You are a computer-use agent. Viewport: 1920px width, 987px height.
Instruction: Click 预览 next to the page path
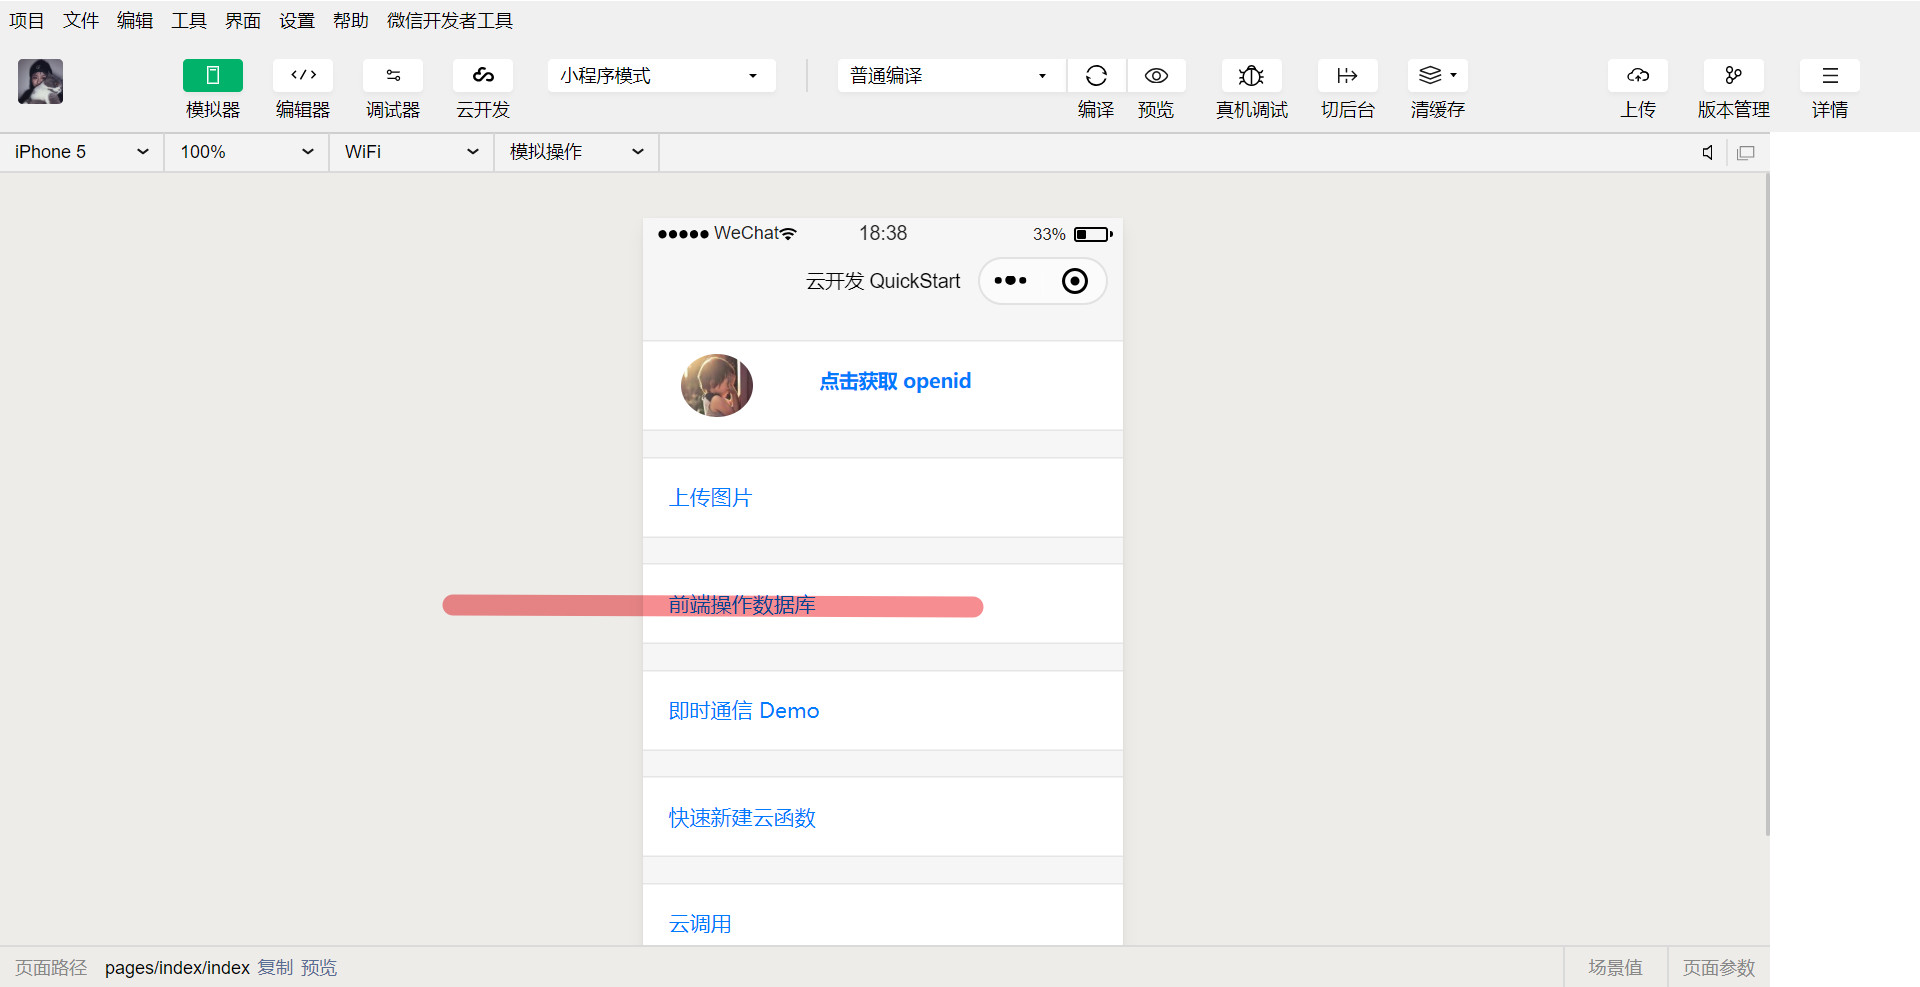[319, 968]
